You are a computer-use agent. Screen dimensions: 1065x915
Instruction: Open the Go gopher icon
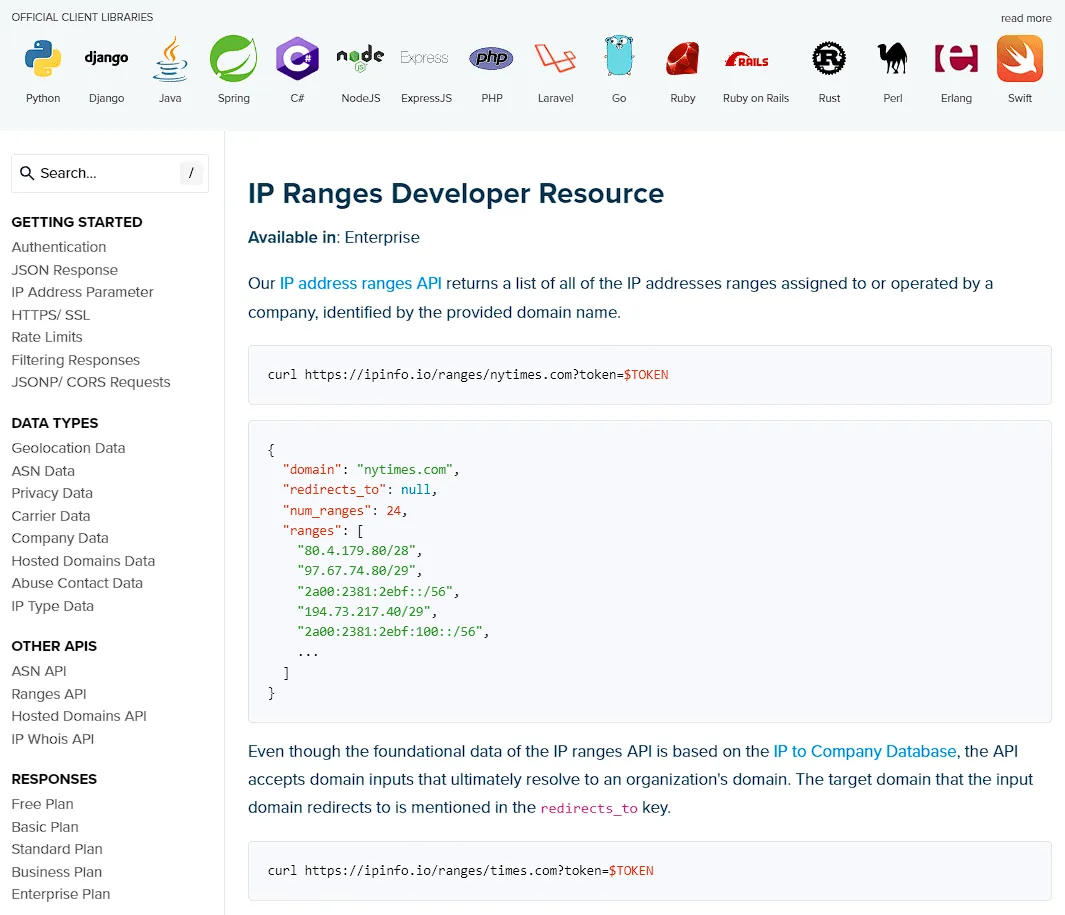pos(619,56)
